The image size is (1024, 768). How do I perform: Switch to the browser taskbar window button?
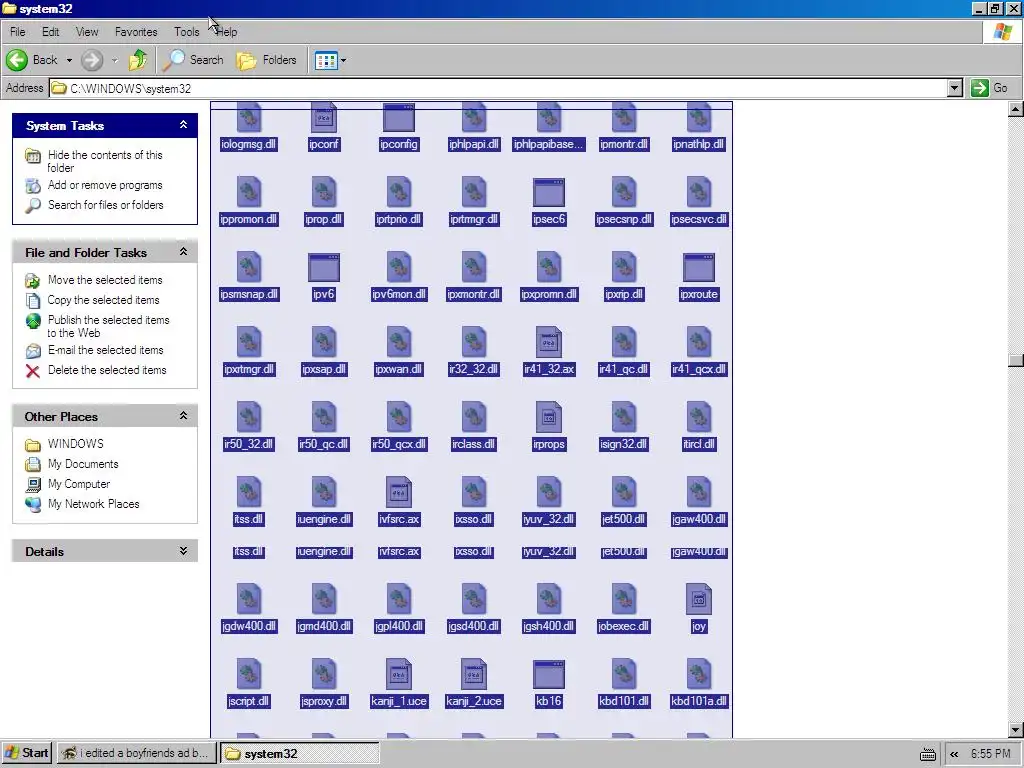(x=135, y=754)
